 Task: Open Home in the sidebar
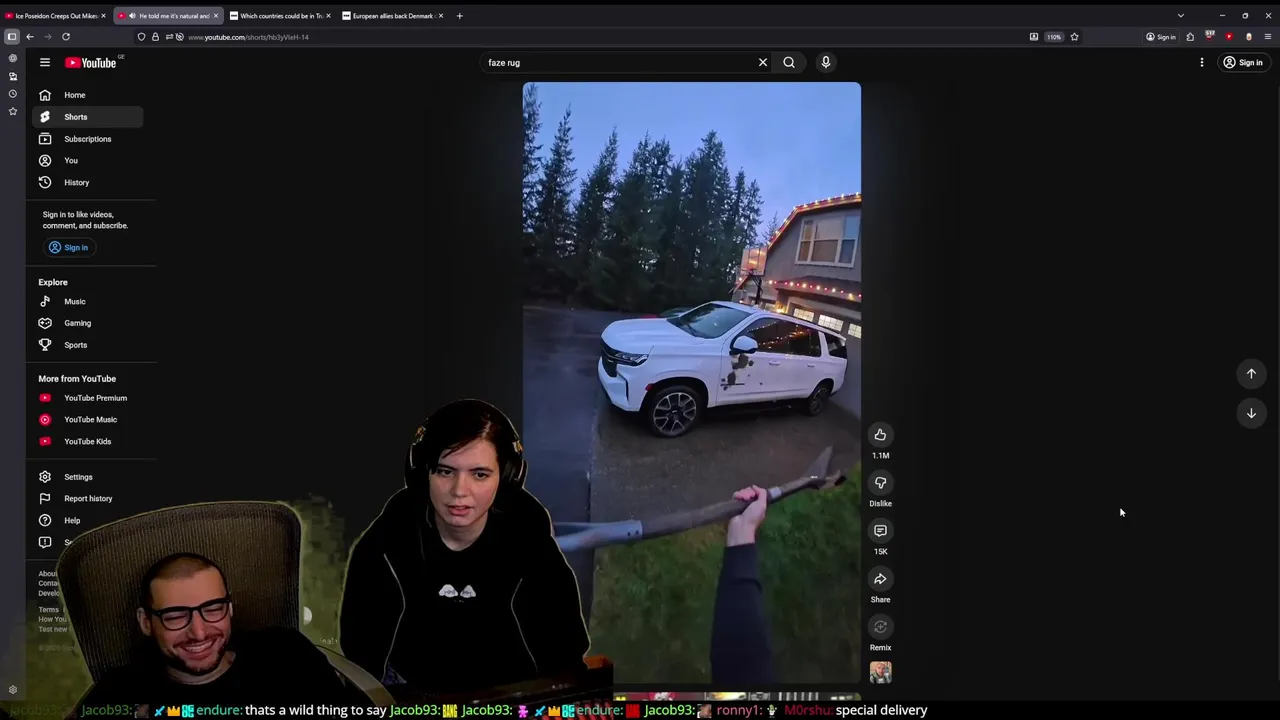coord(87,95)
